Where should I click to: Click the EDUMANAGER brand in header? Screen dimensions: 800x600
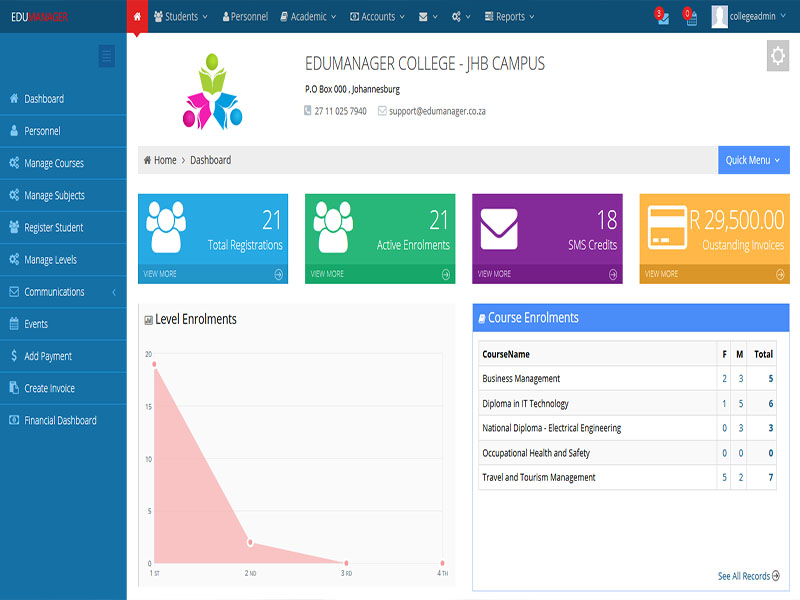[39, 17]
